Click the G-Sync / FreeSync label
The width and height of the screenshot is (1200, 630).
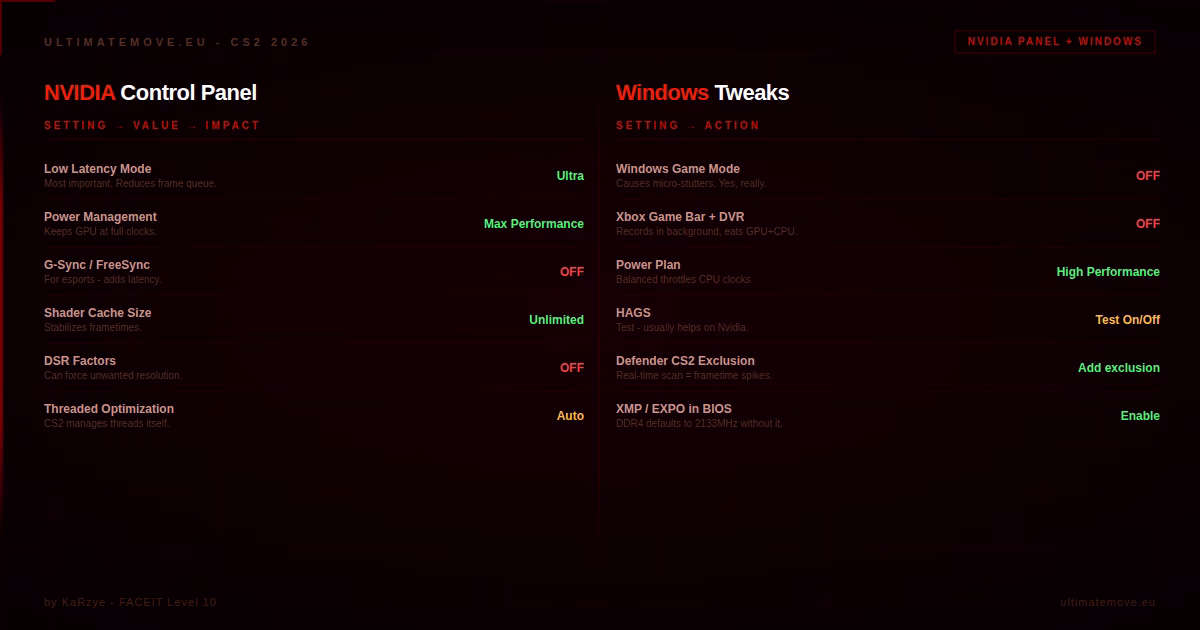[x=97, y=265]
